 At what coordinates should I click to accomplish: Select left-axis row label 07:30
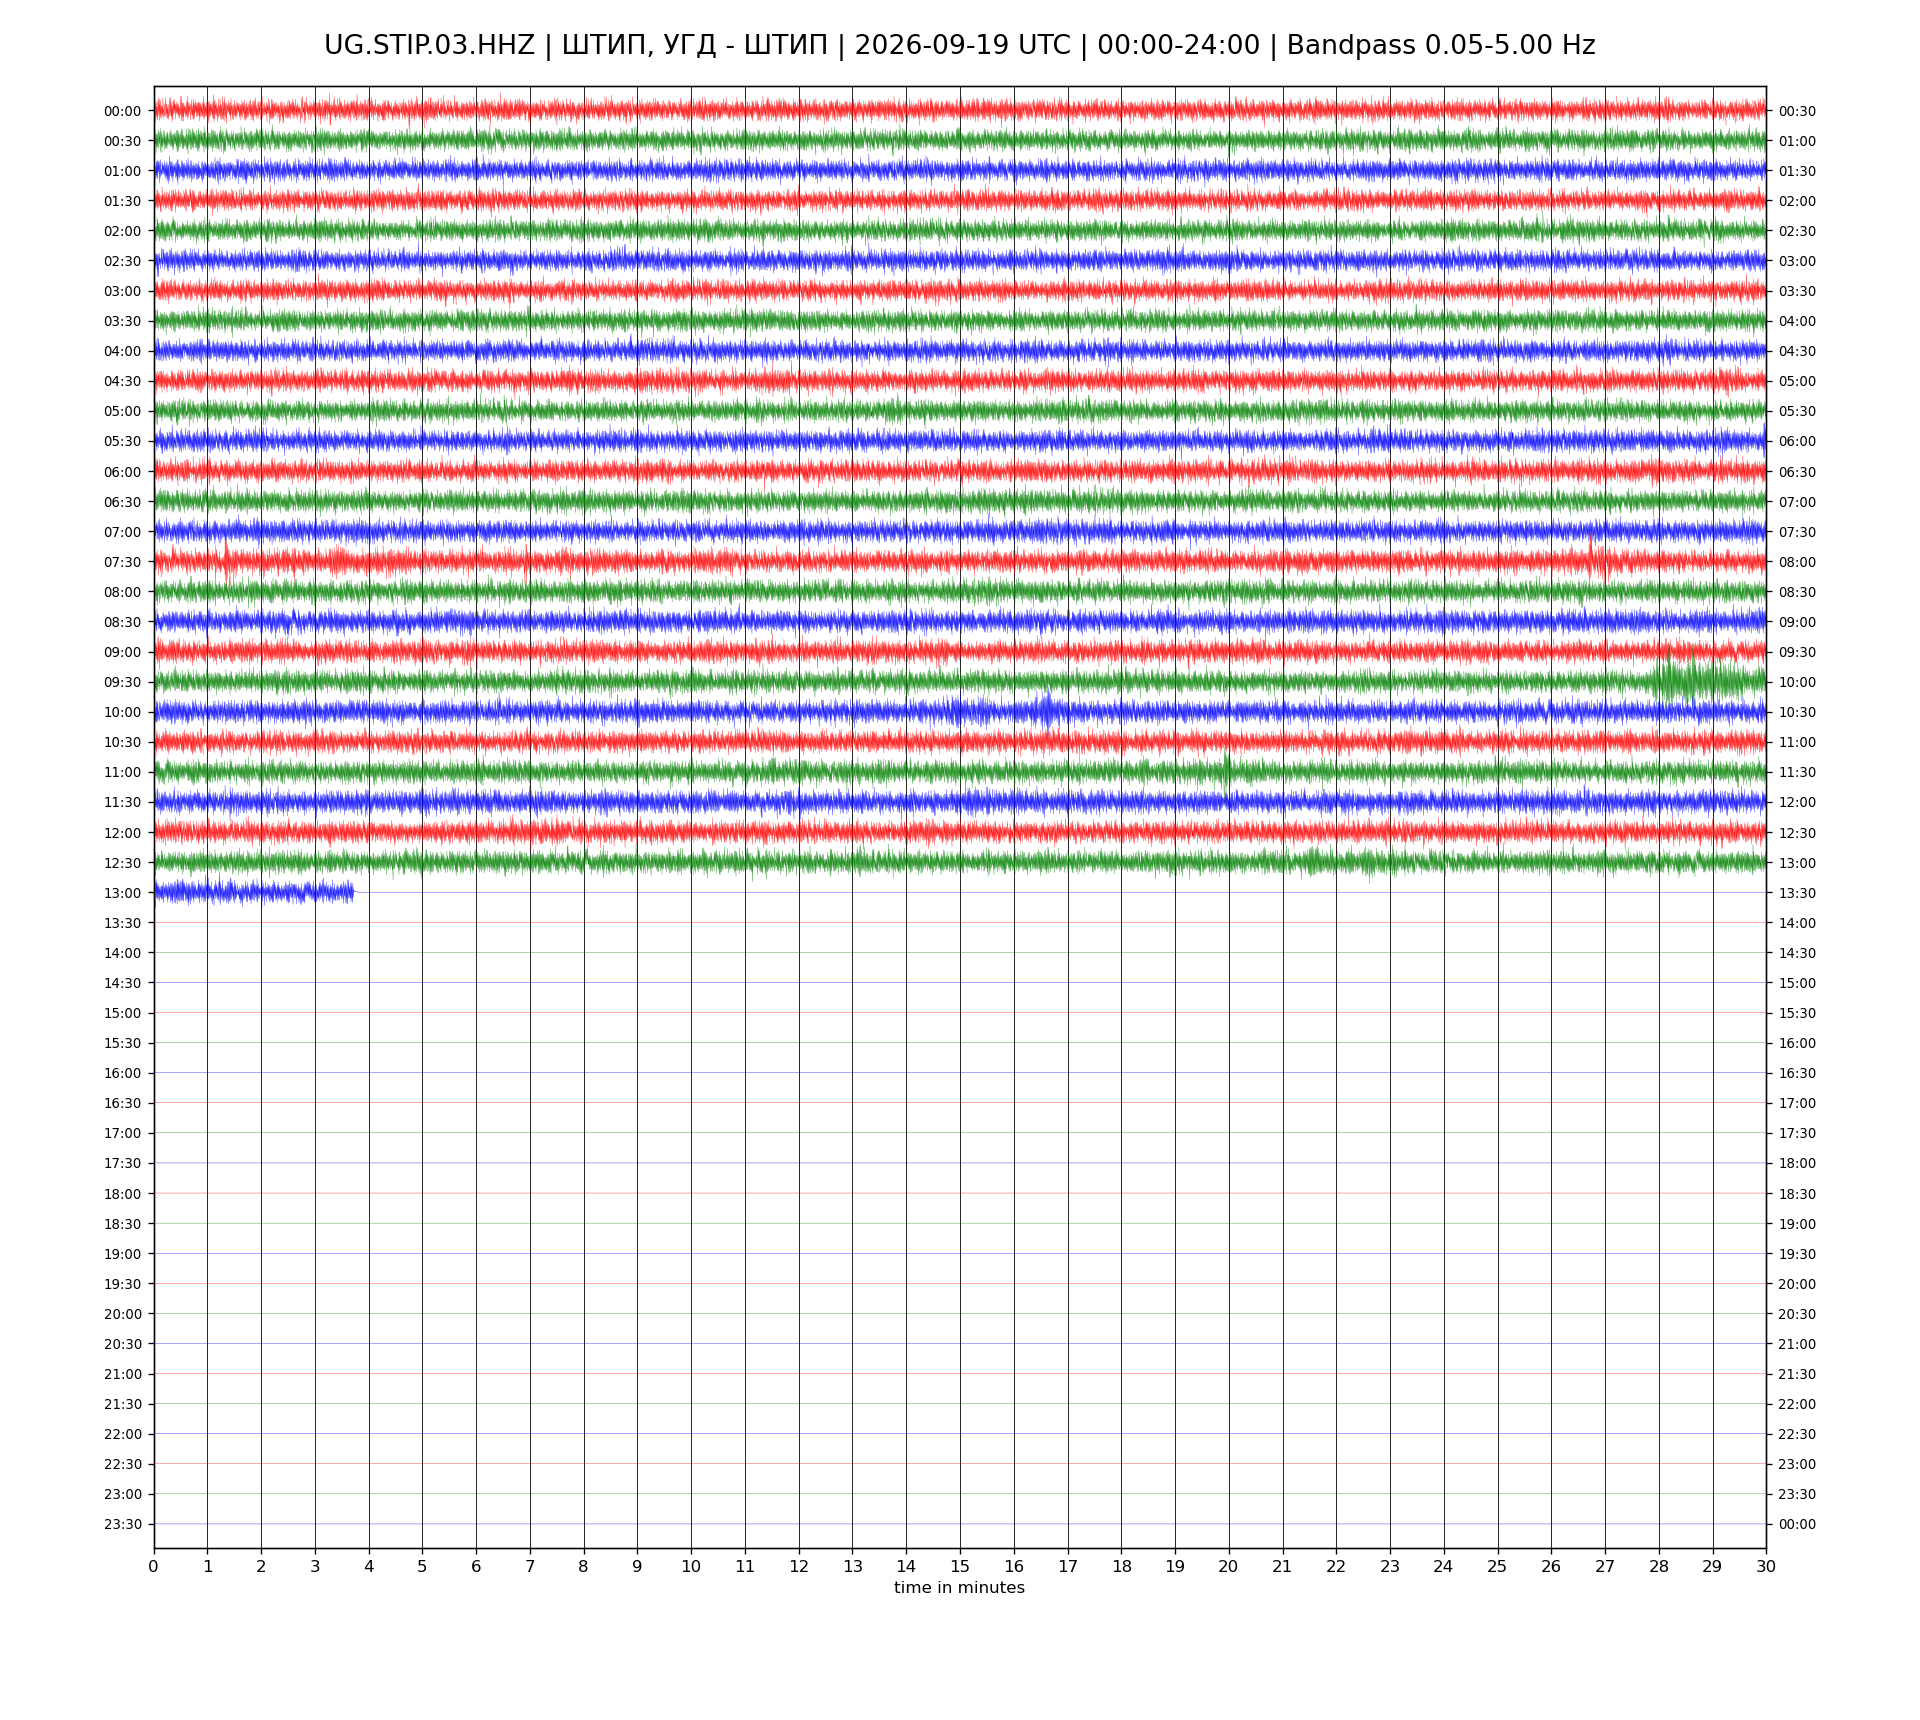(123, 562)
